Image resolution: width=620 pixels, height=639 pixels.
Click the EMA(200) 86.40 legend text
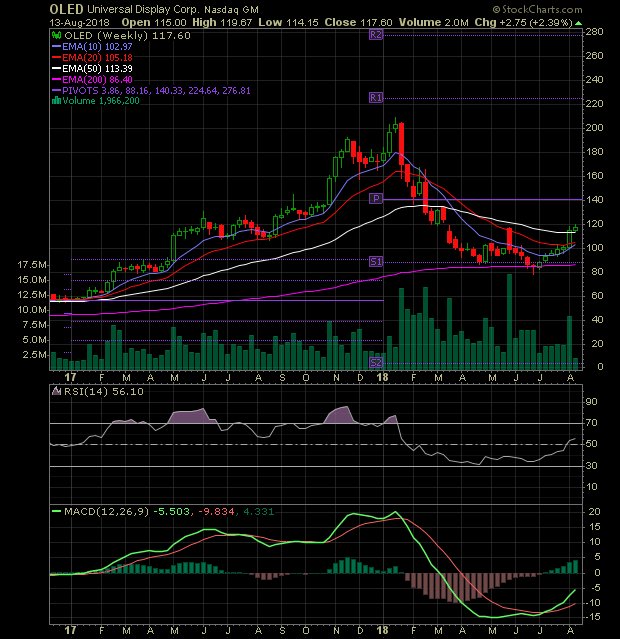click(97, 79)
